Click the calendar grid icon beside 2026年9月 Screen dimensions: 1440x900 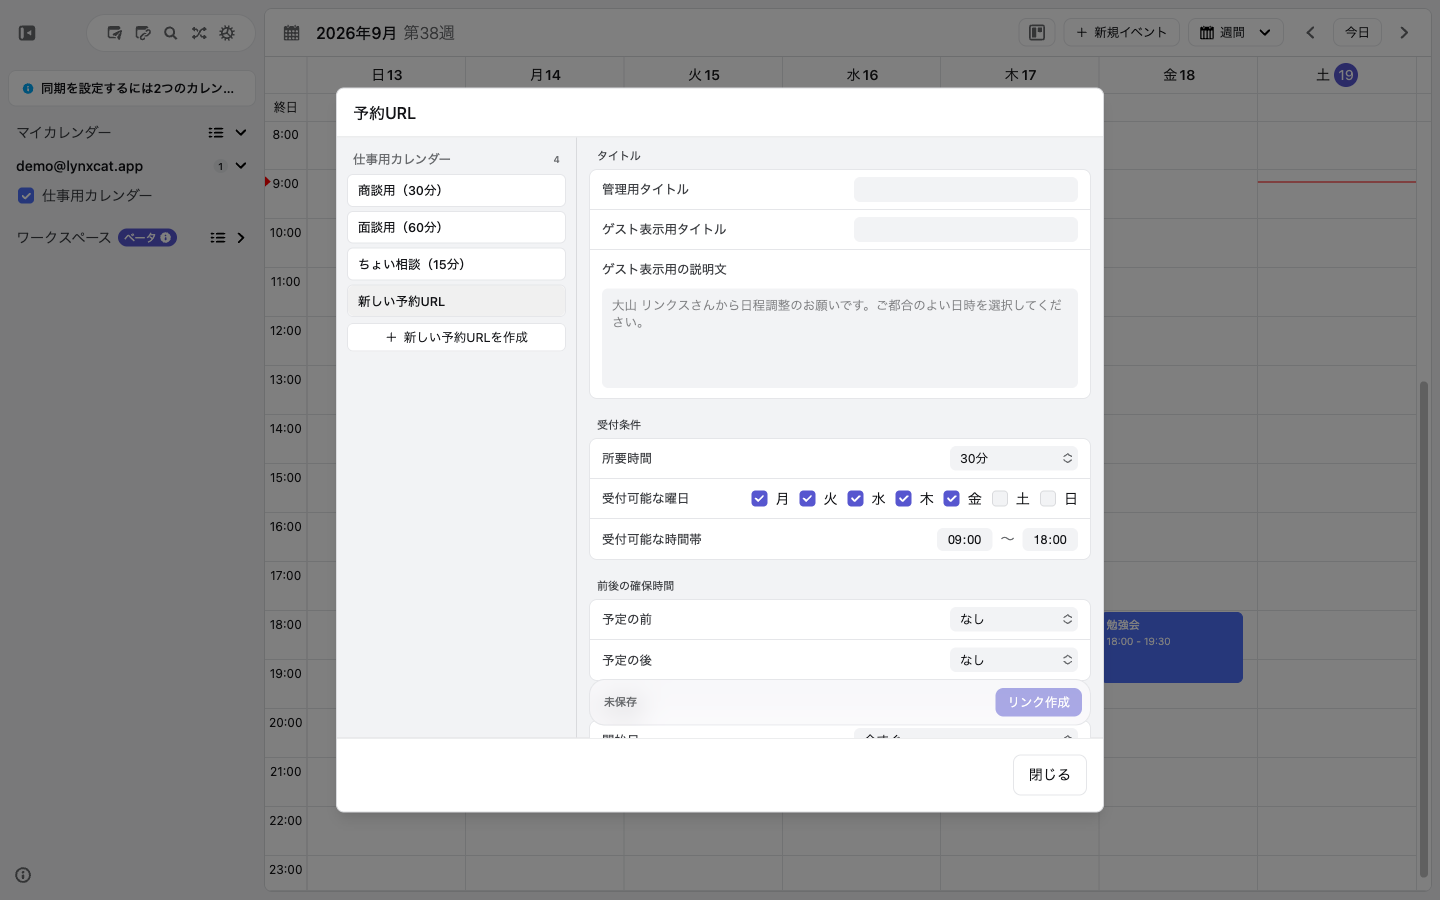tap(291, 33)
